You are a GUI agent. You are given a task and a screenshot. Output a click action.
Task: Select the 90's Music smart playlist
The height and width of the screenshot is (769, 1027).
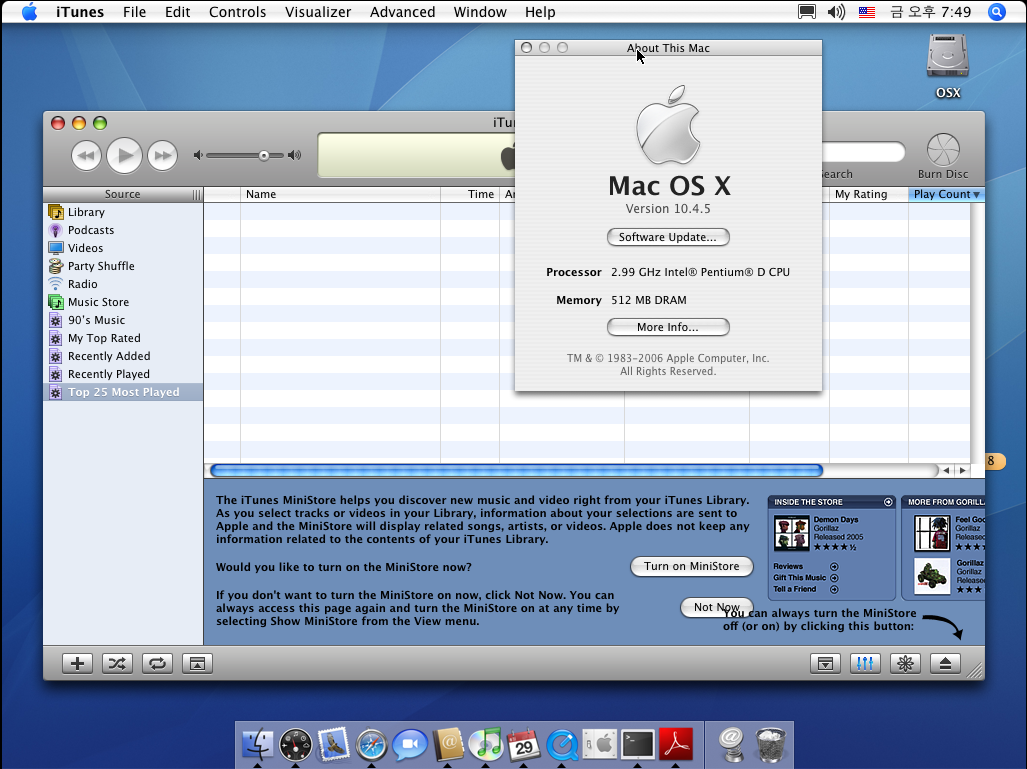pos(123,320)
